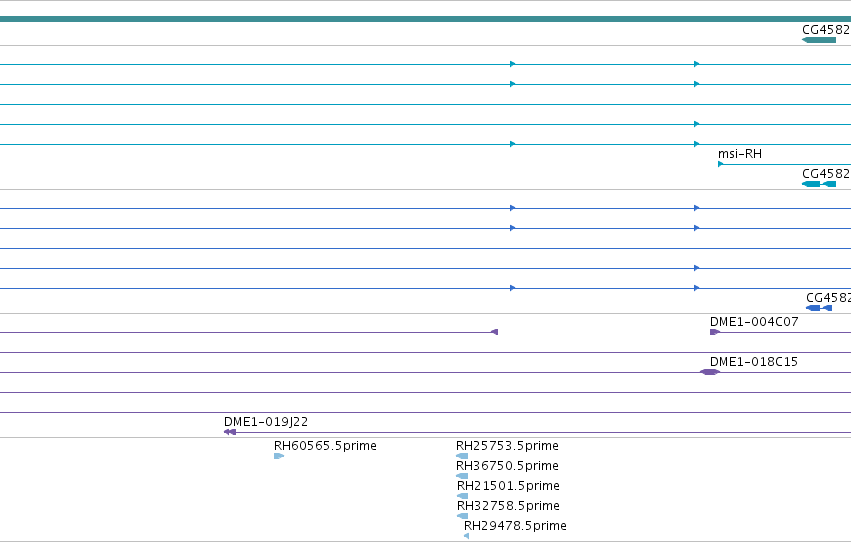851x542 pixels.
Task: Click the RH36750.5prime EST label
Action: pos(507,466)
